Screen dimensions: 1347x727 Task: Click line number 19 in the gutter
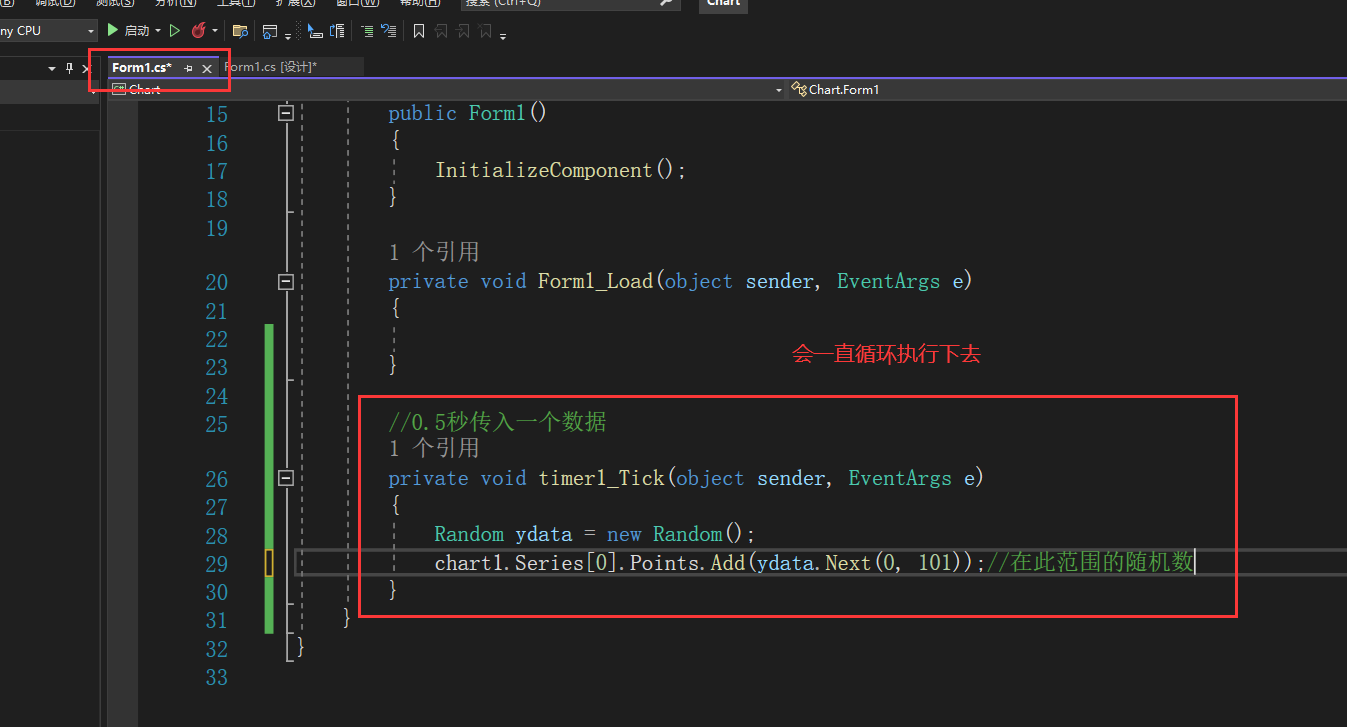(x=217, y=228)
